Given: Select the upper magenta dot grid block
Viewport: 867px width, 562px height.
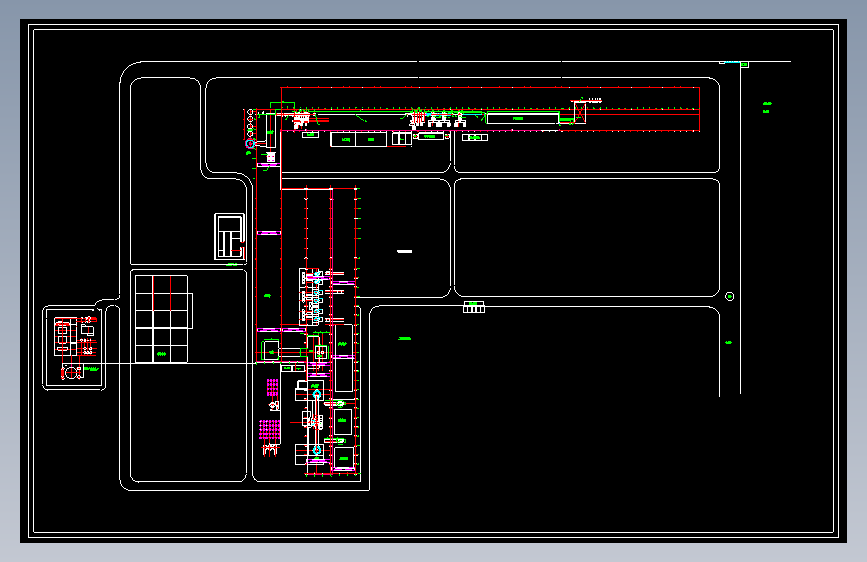Looking at the screenshot, I should click(273, 388).
